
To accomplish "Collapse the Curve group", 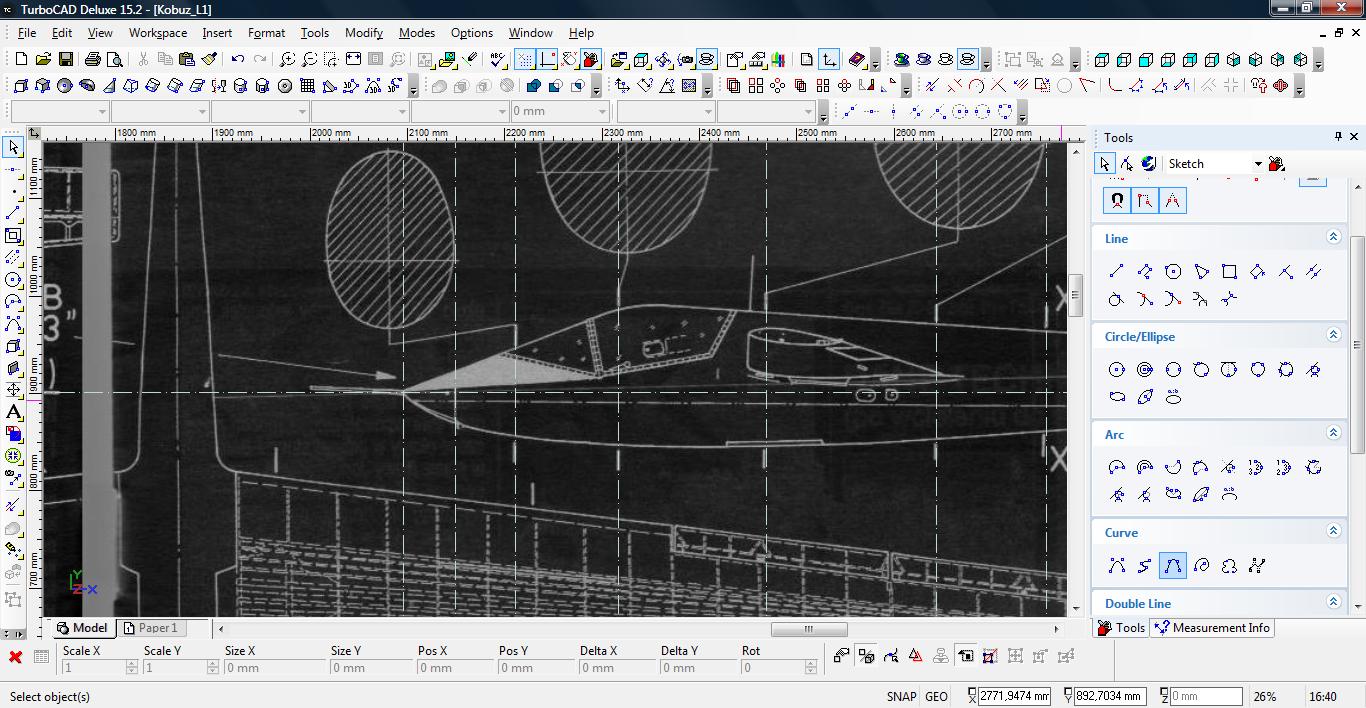I will [x=1333, y=531].
